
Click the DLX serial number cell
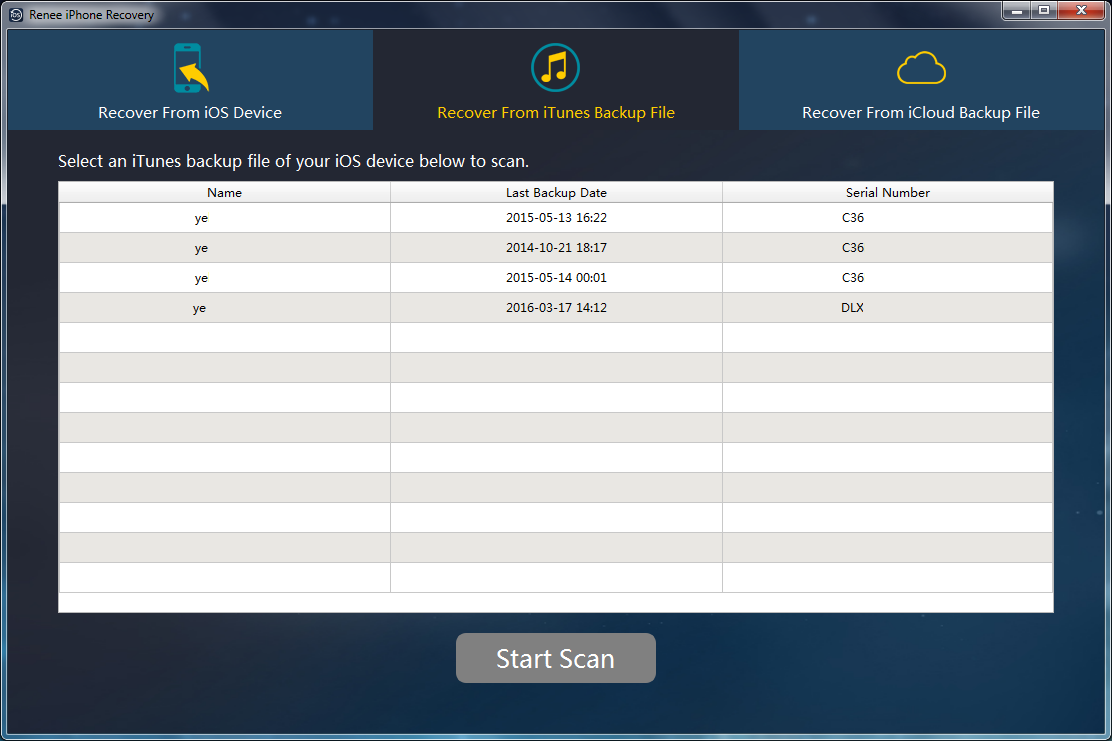[x=852, y=308]
